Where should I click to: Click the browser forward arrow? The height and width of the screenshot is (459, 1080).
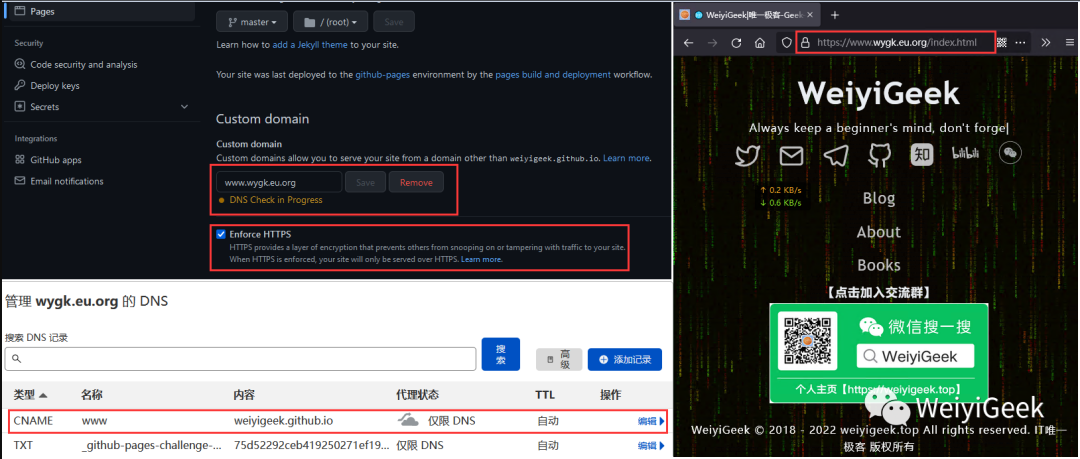(x=712, y=43)
